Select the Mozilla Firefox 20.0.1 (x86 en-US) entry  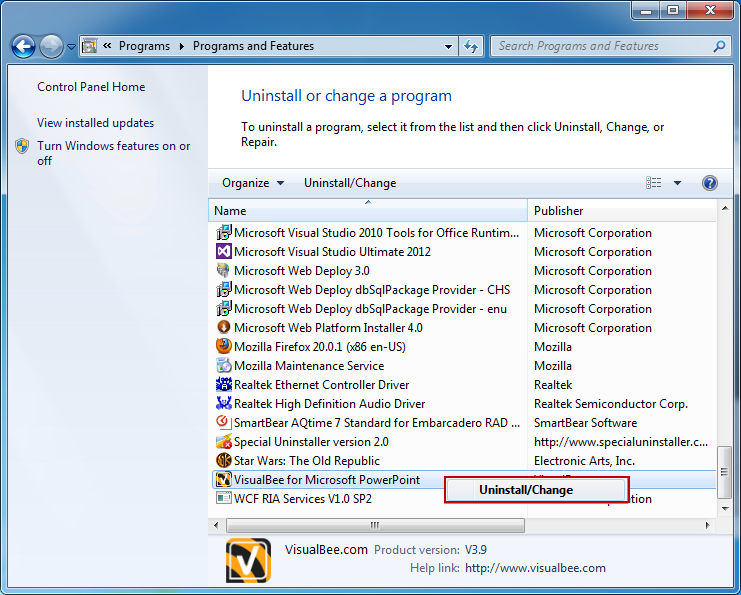click(x=319, y=347)
